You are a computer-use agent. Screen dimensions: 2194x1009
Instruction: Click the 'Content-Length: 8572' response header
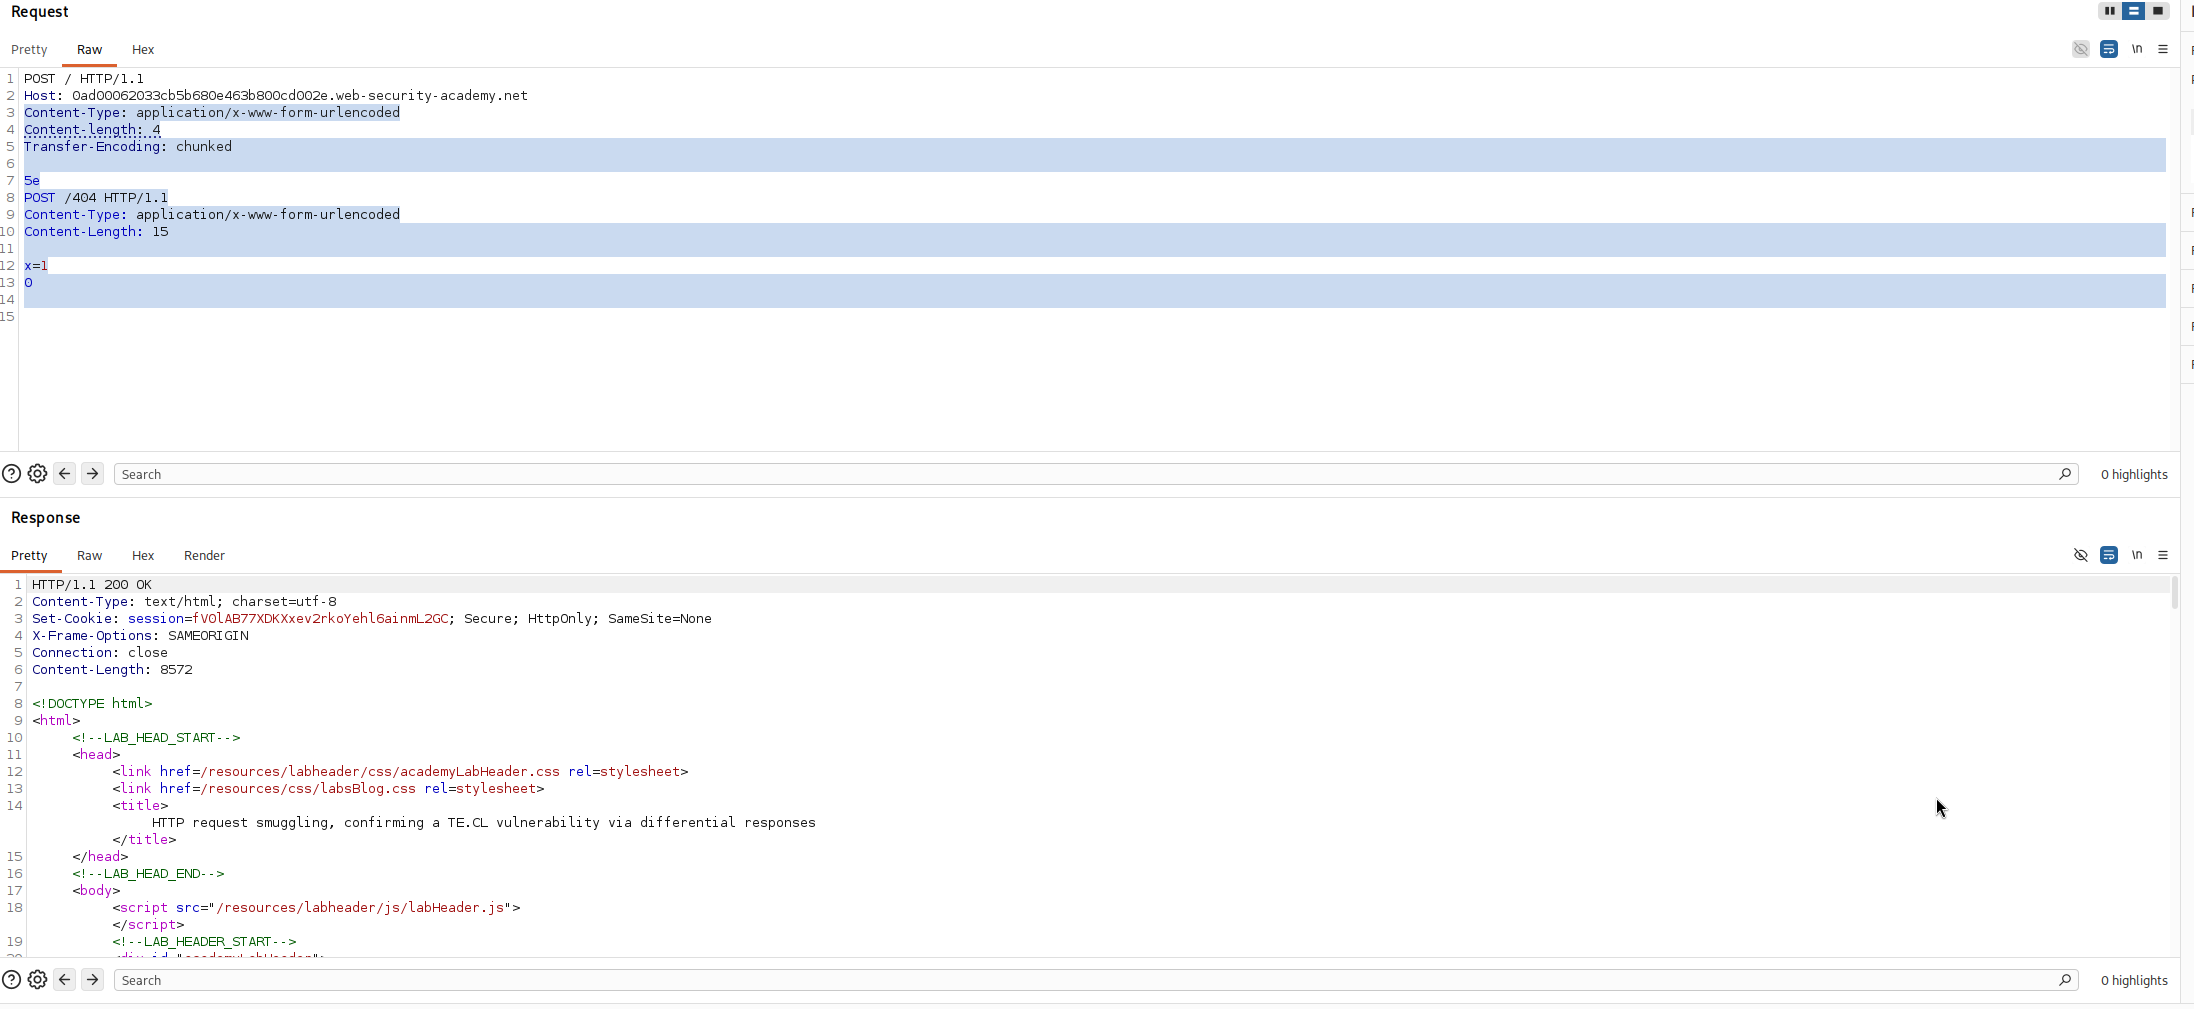112,670
